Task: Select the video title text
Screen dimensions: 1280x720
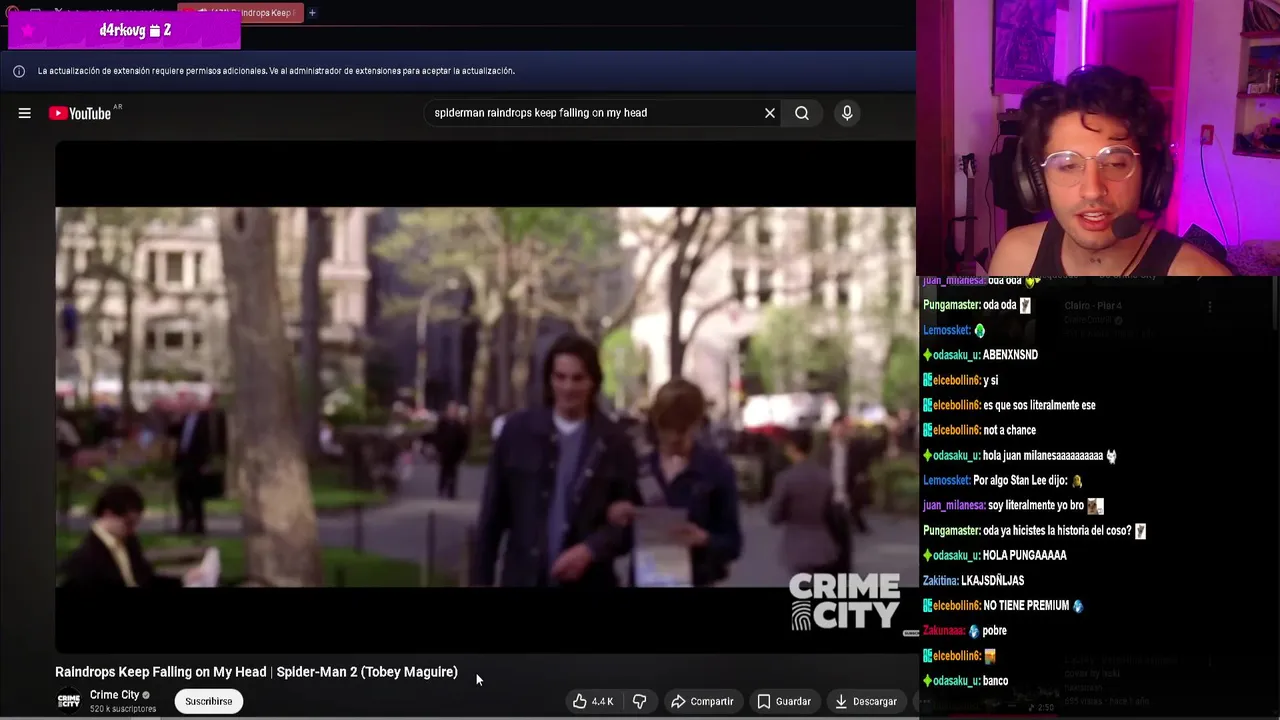Action: tap(256, 672)
